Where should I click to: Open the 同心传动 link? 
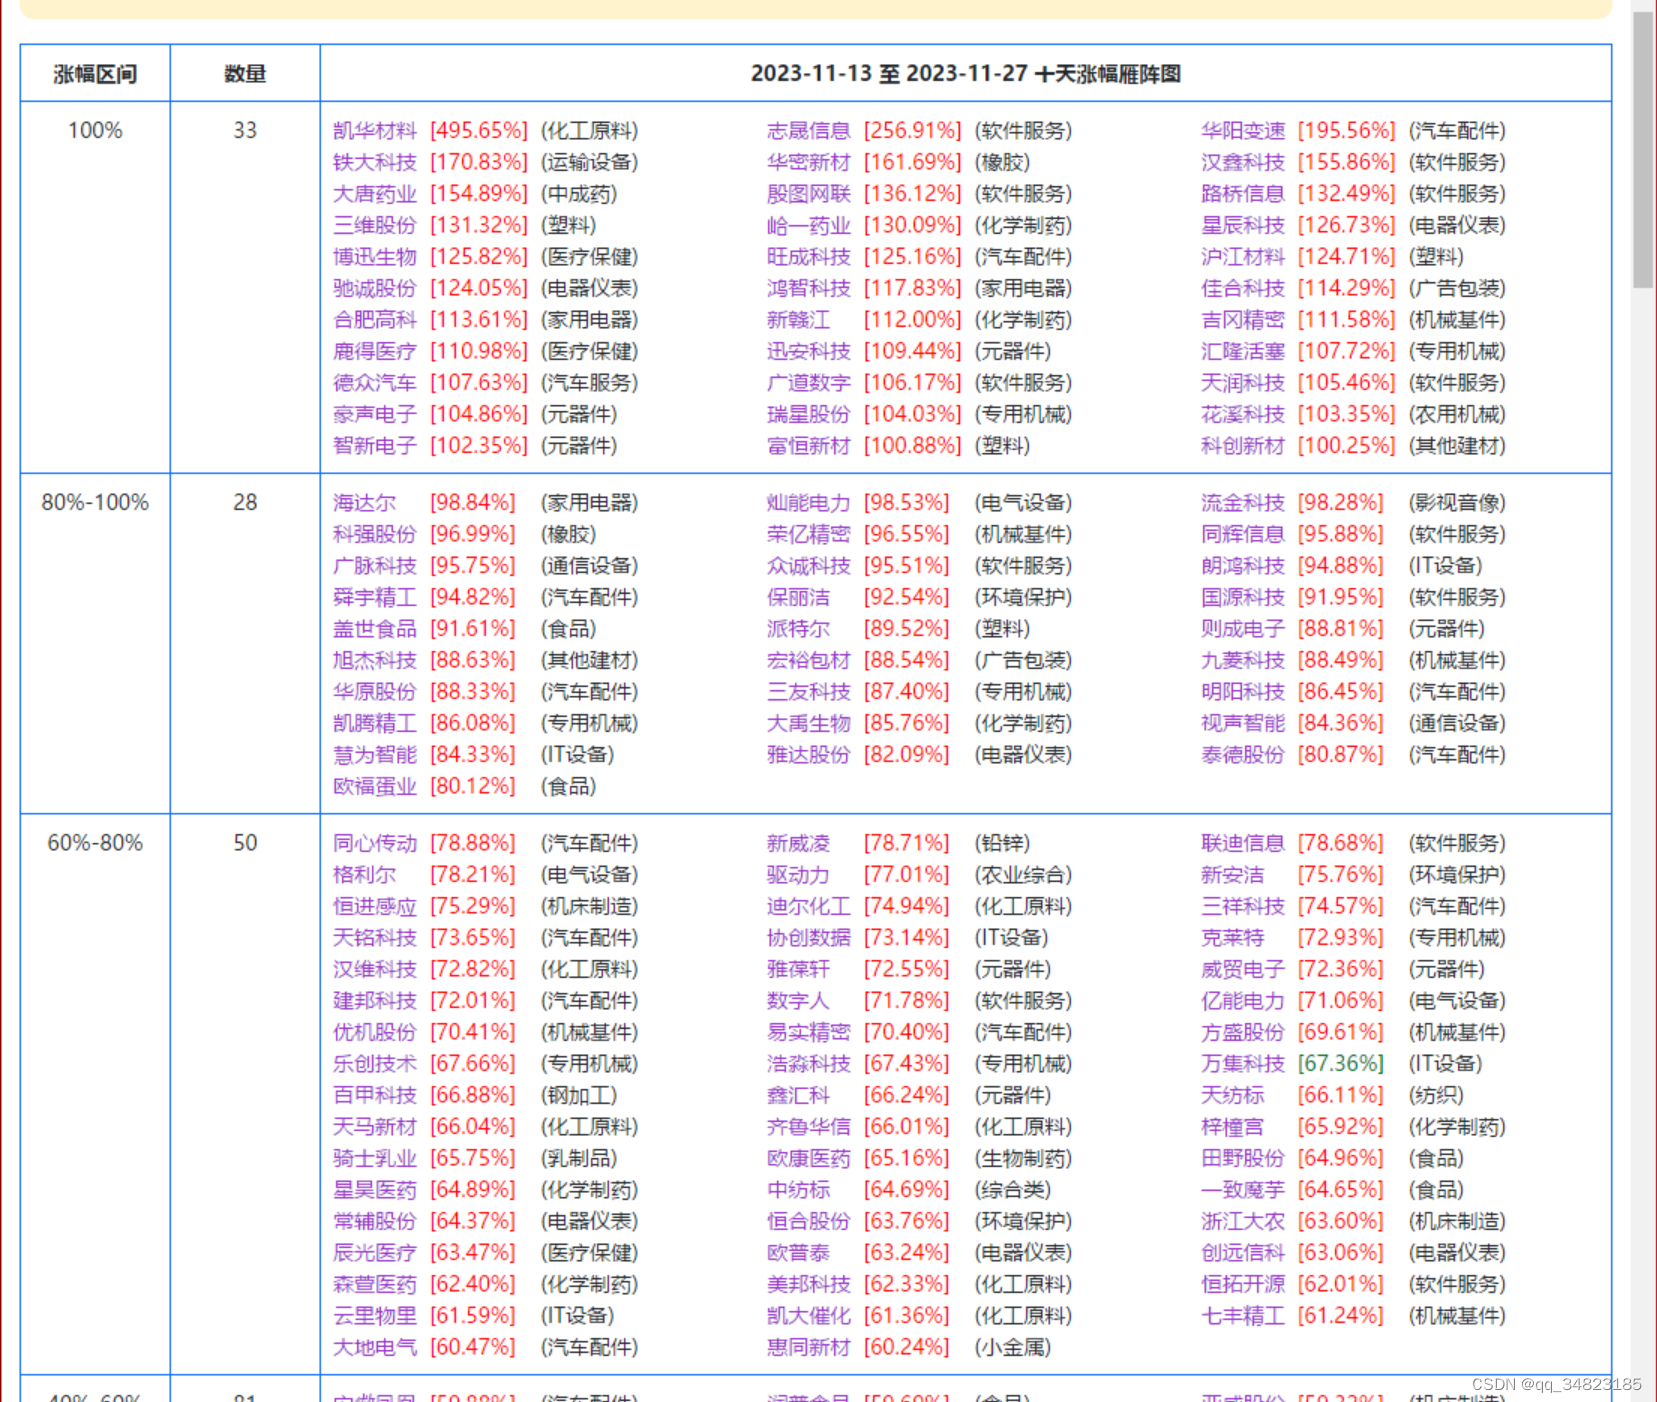(x=375, y=843)
